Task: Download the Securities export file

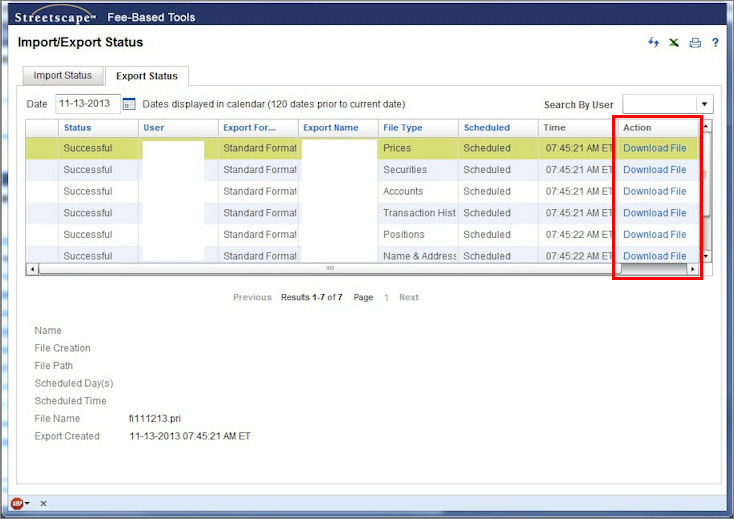Action: coord(654,170)
